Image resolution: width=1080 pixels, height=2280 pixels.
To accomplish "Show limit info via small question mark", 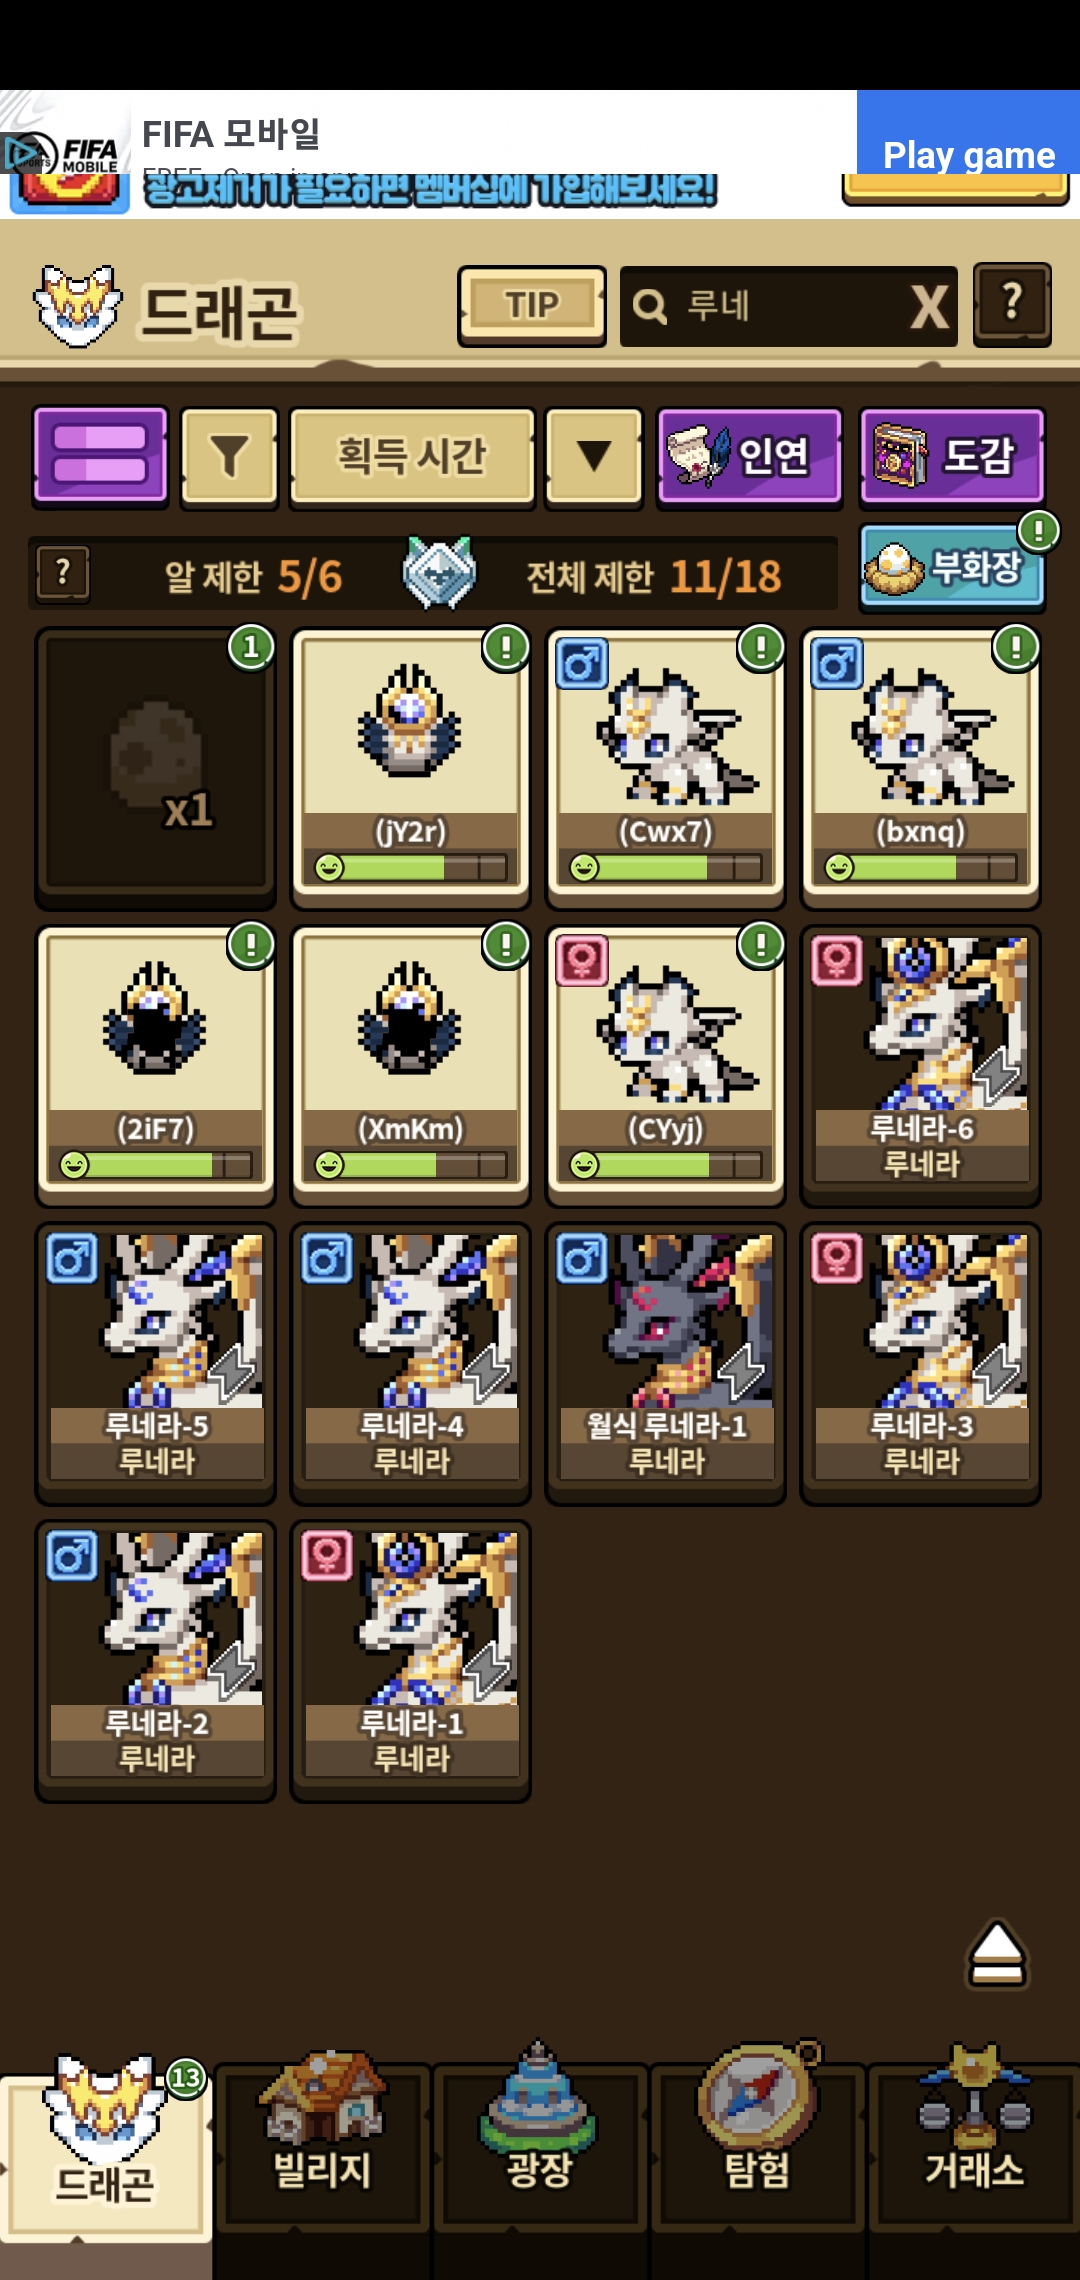I will 63,574.
